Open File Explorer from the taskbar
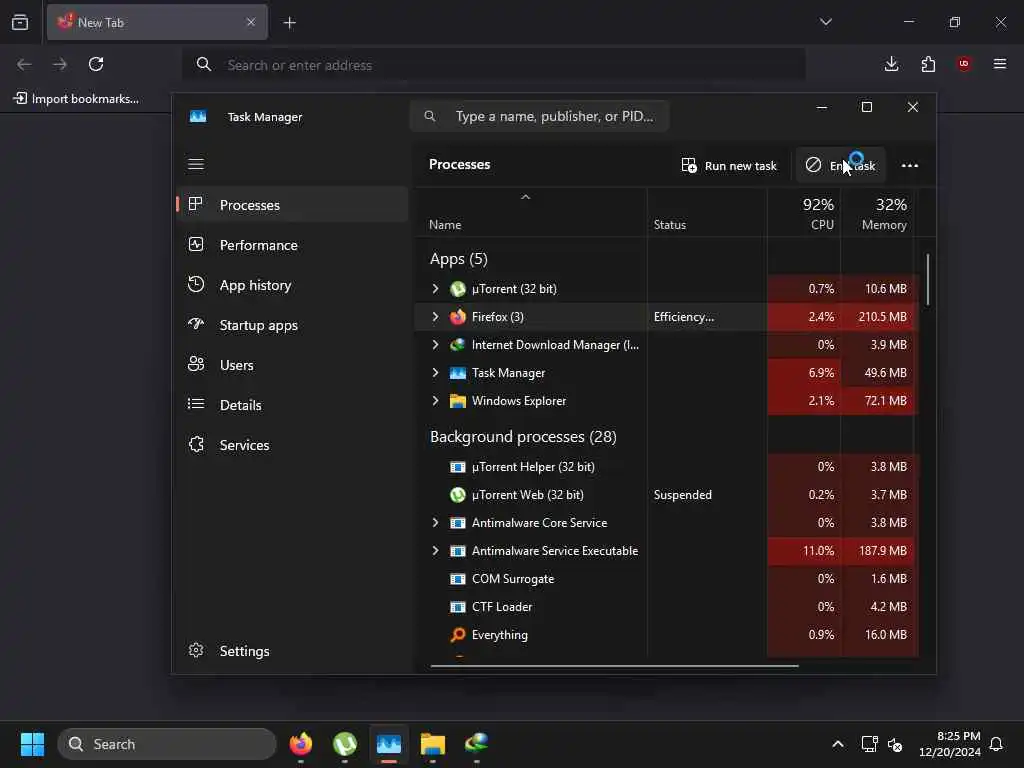This screenshot has height=768, width=1024. tap(432, 744)
